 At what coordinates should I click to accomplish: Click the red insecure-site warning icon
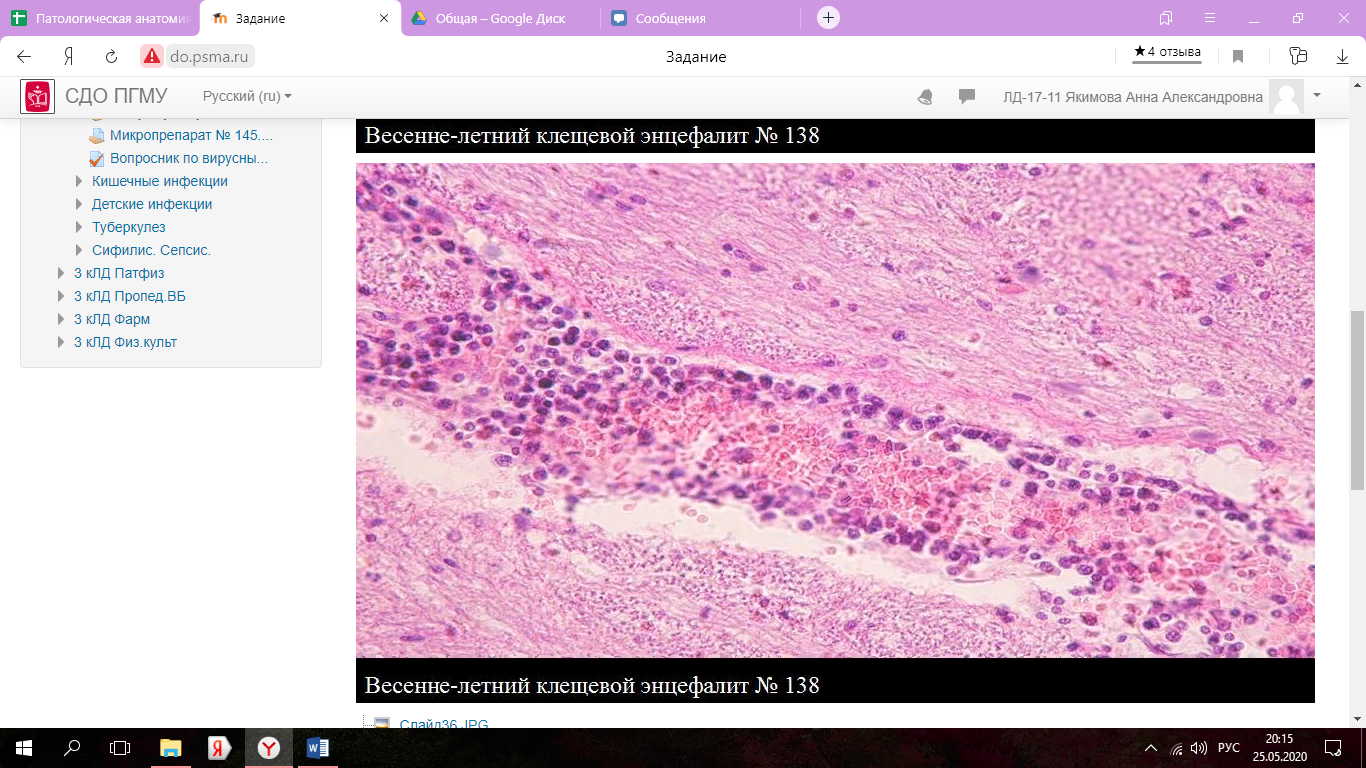(151, 57)
